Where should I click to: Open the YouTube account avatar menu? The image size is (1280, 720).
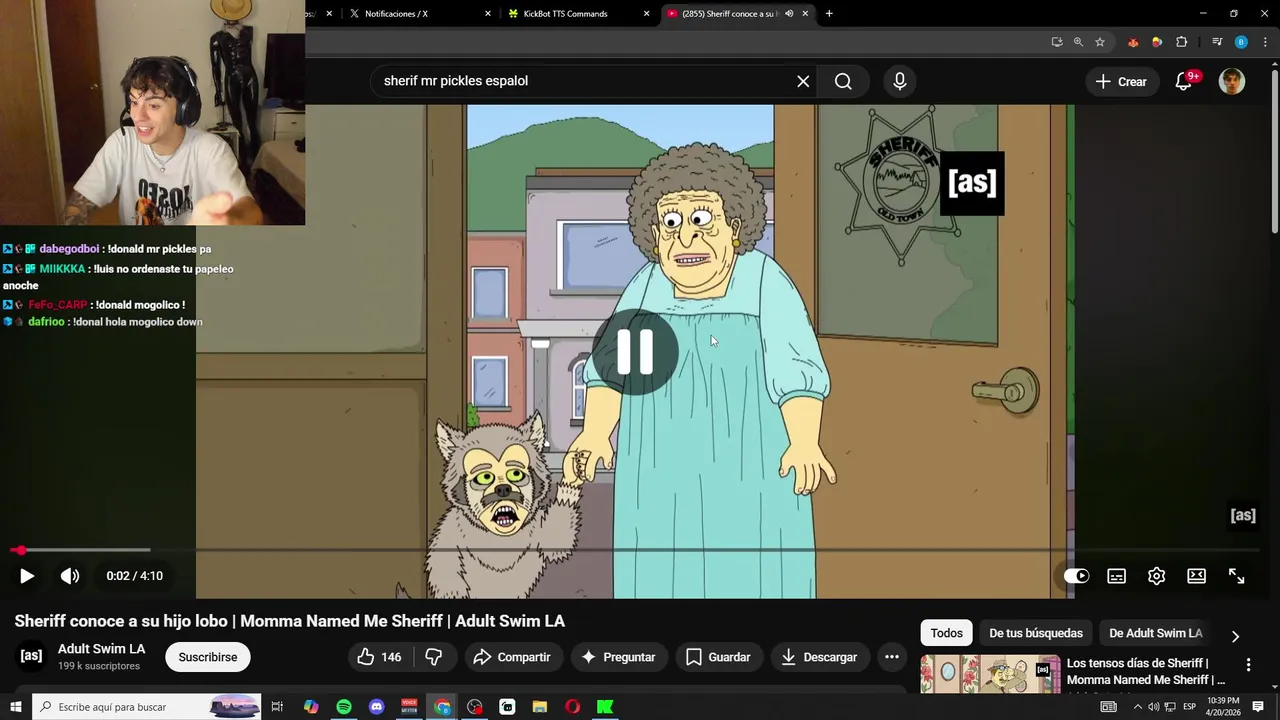1232,82
